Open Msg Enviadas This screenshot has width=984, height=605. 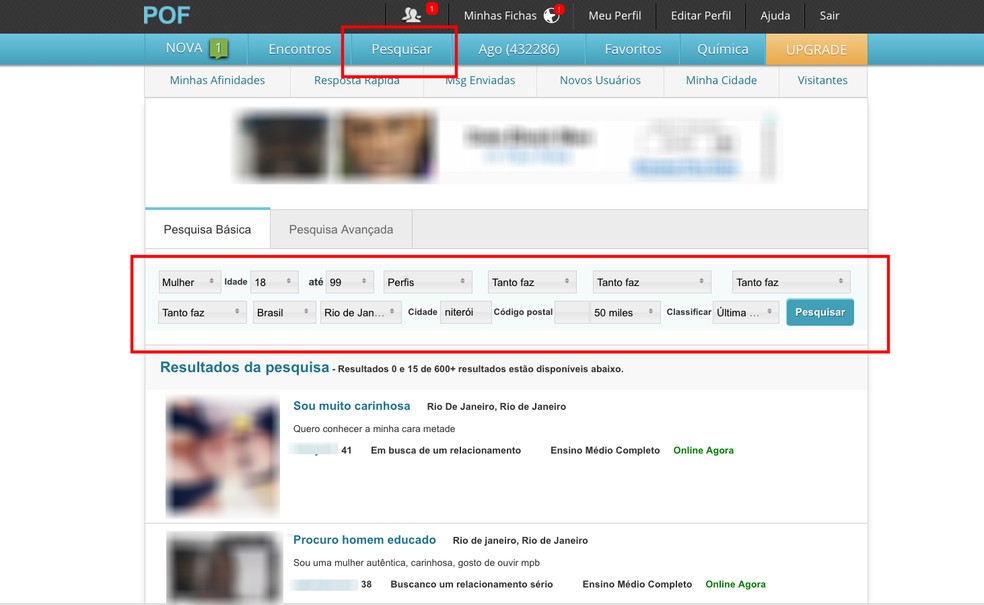480,80
